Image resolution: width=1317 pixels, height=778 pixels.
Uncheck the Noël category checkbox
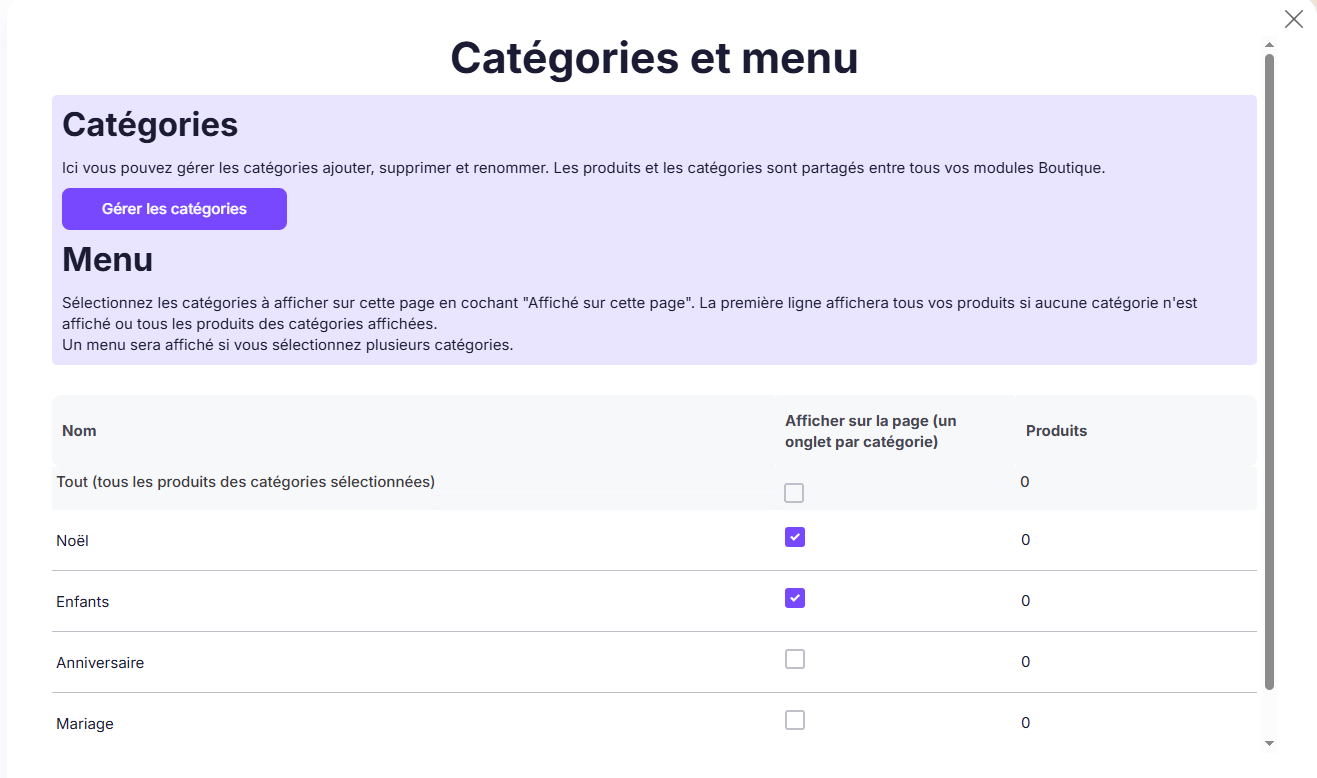point(794,537)
